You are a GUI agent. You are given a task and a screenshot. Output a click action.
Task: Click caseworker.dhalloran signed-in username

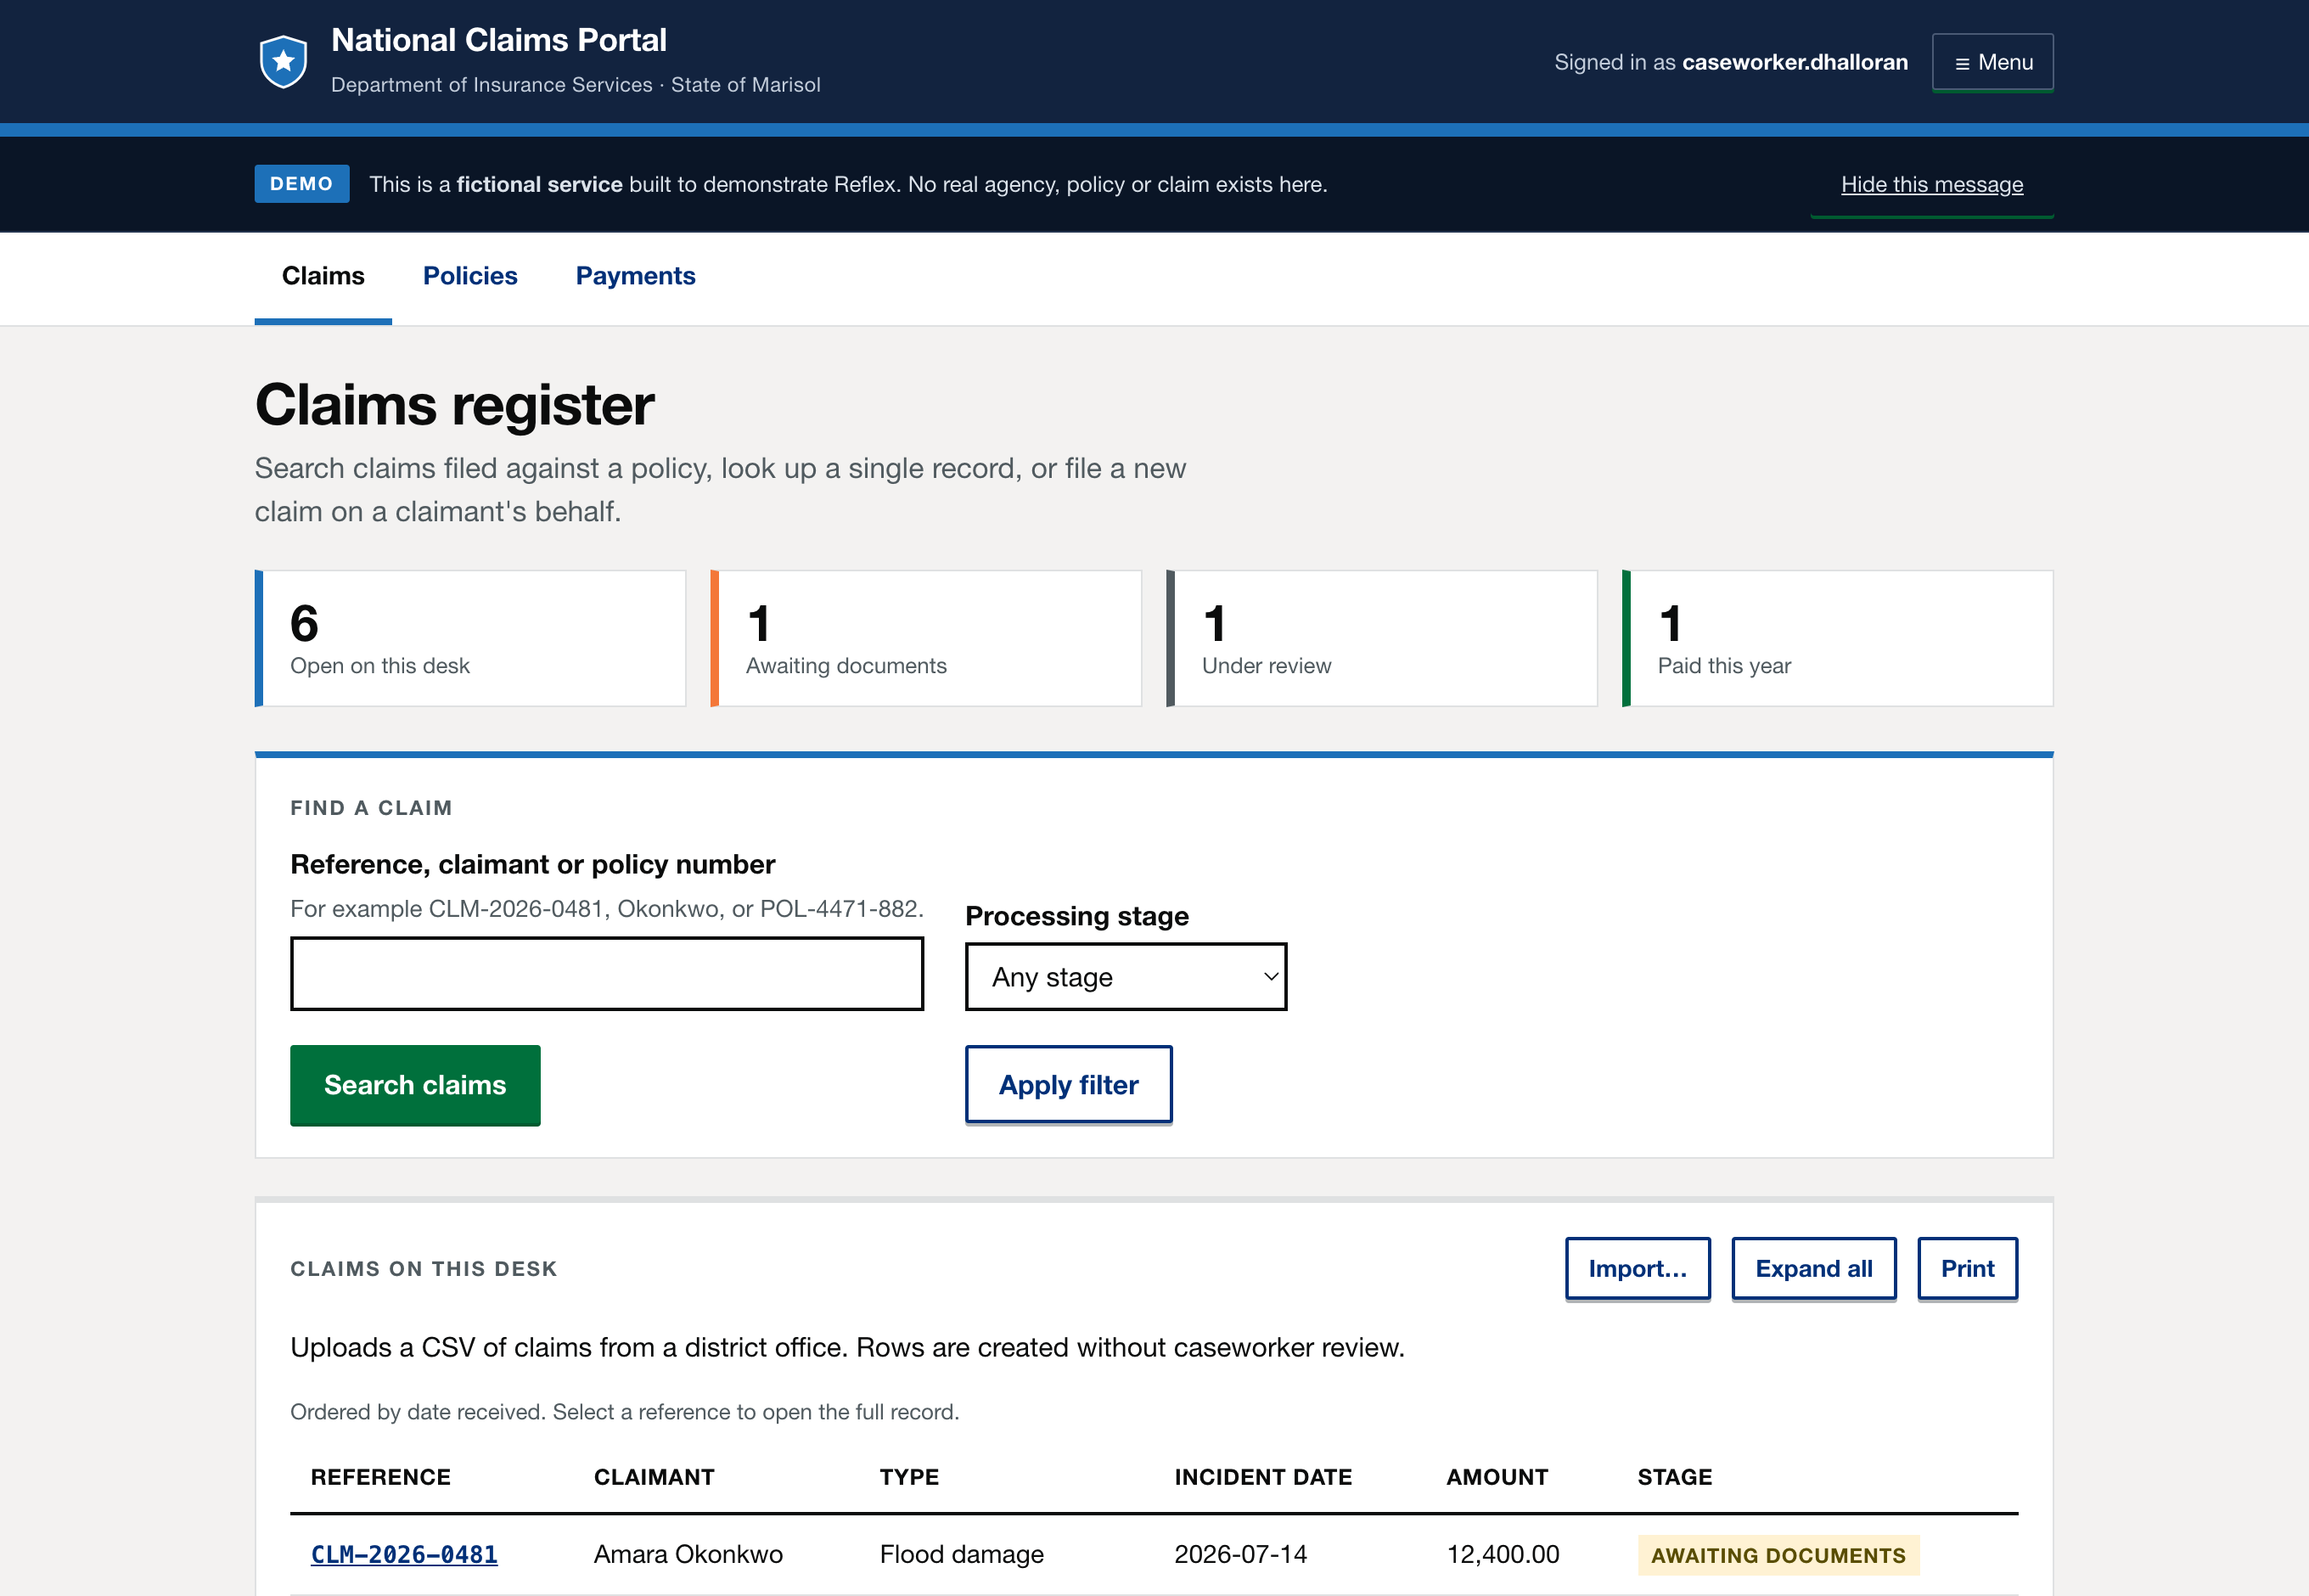point(1794,62)
